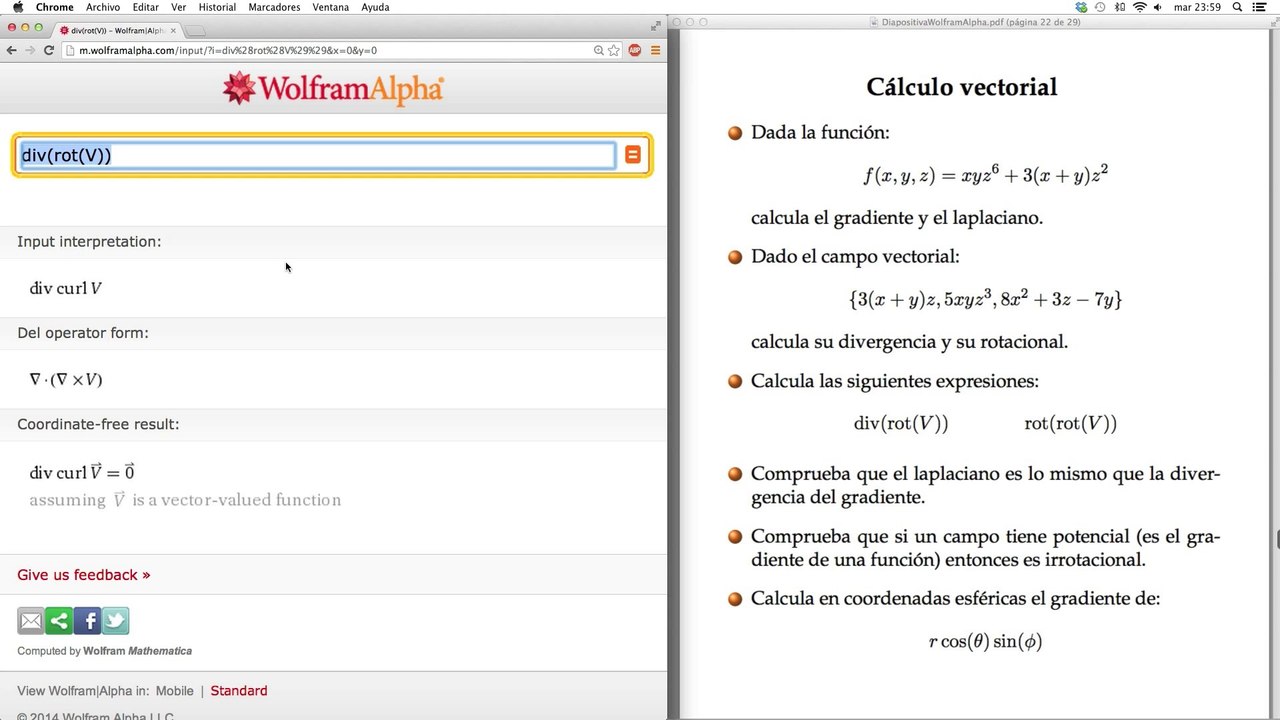Click the div(rot(V)) query input field
This screenshot has width=1280, height=720.
click(x=317, y=155)
